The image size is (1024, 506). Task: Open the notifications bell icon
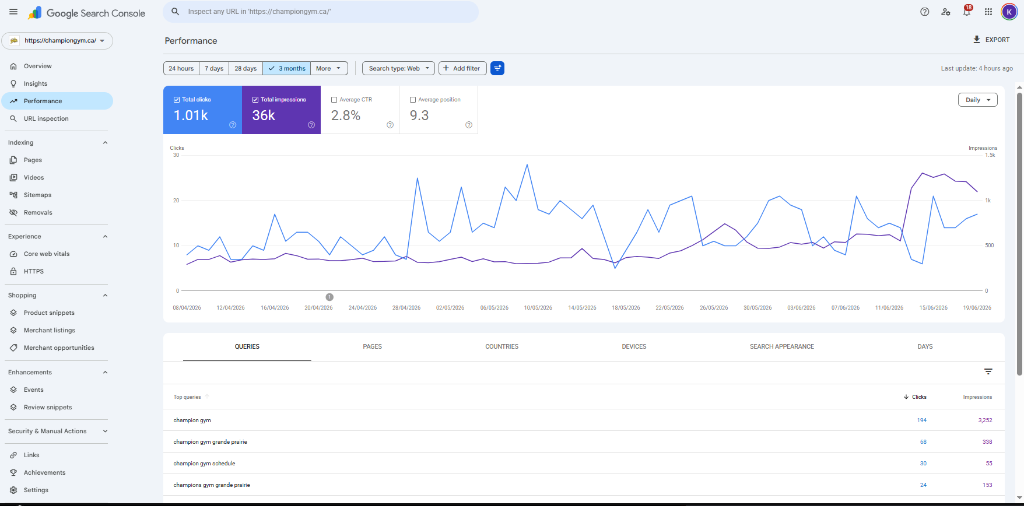(967, 12)
